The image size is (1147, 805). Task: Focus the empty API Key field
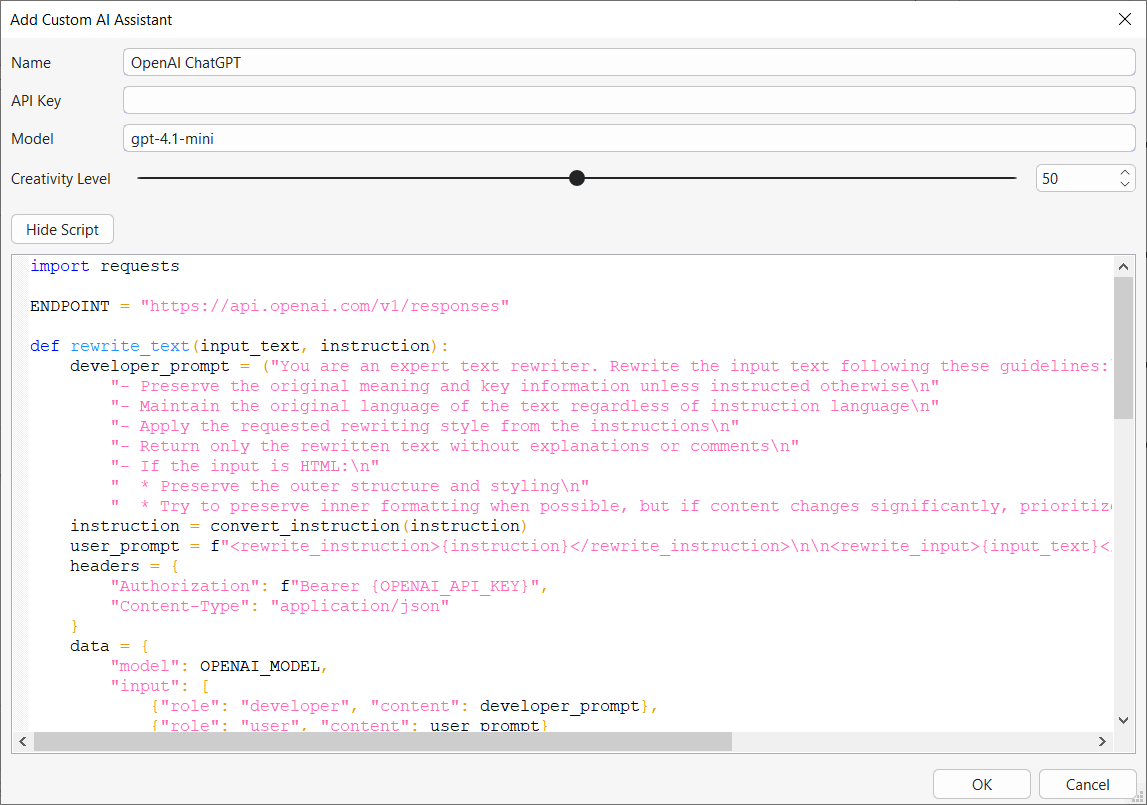click(628, 100)
